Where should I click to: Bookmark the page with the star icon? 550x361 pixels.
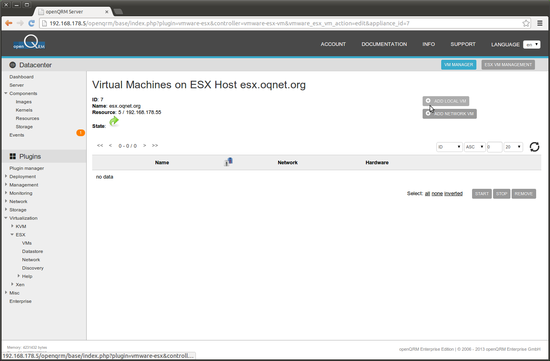click(x=526, y=23)
